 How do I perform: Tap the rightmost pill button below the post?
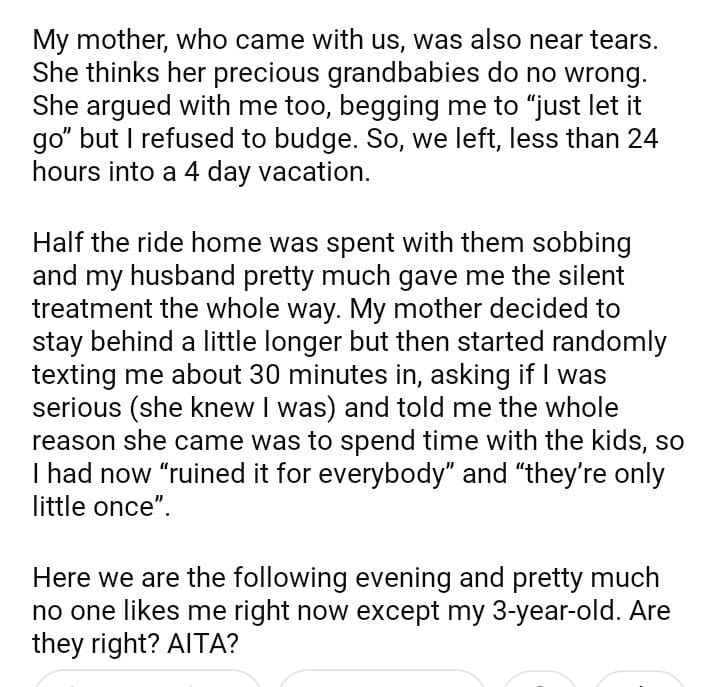[638, 679]
